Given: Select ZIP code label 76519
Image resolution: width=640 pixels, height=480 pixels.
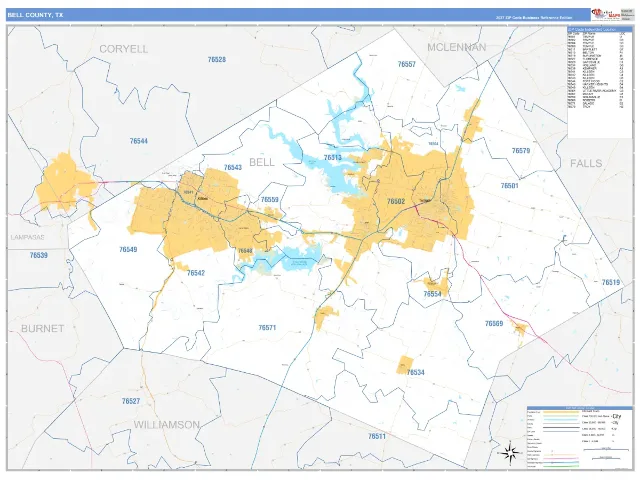Looking at the screenshot, I should click(611, 282).
